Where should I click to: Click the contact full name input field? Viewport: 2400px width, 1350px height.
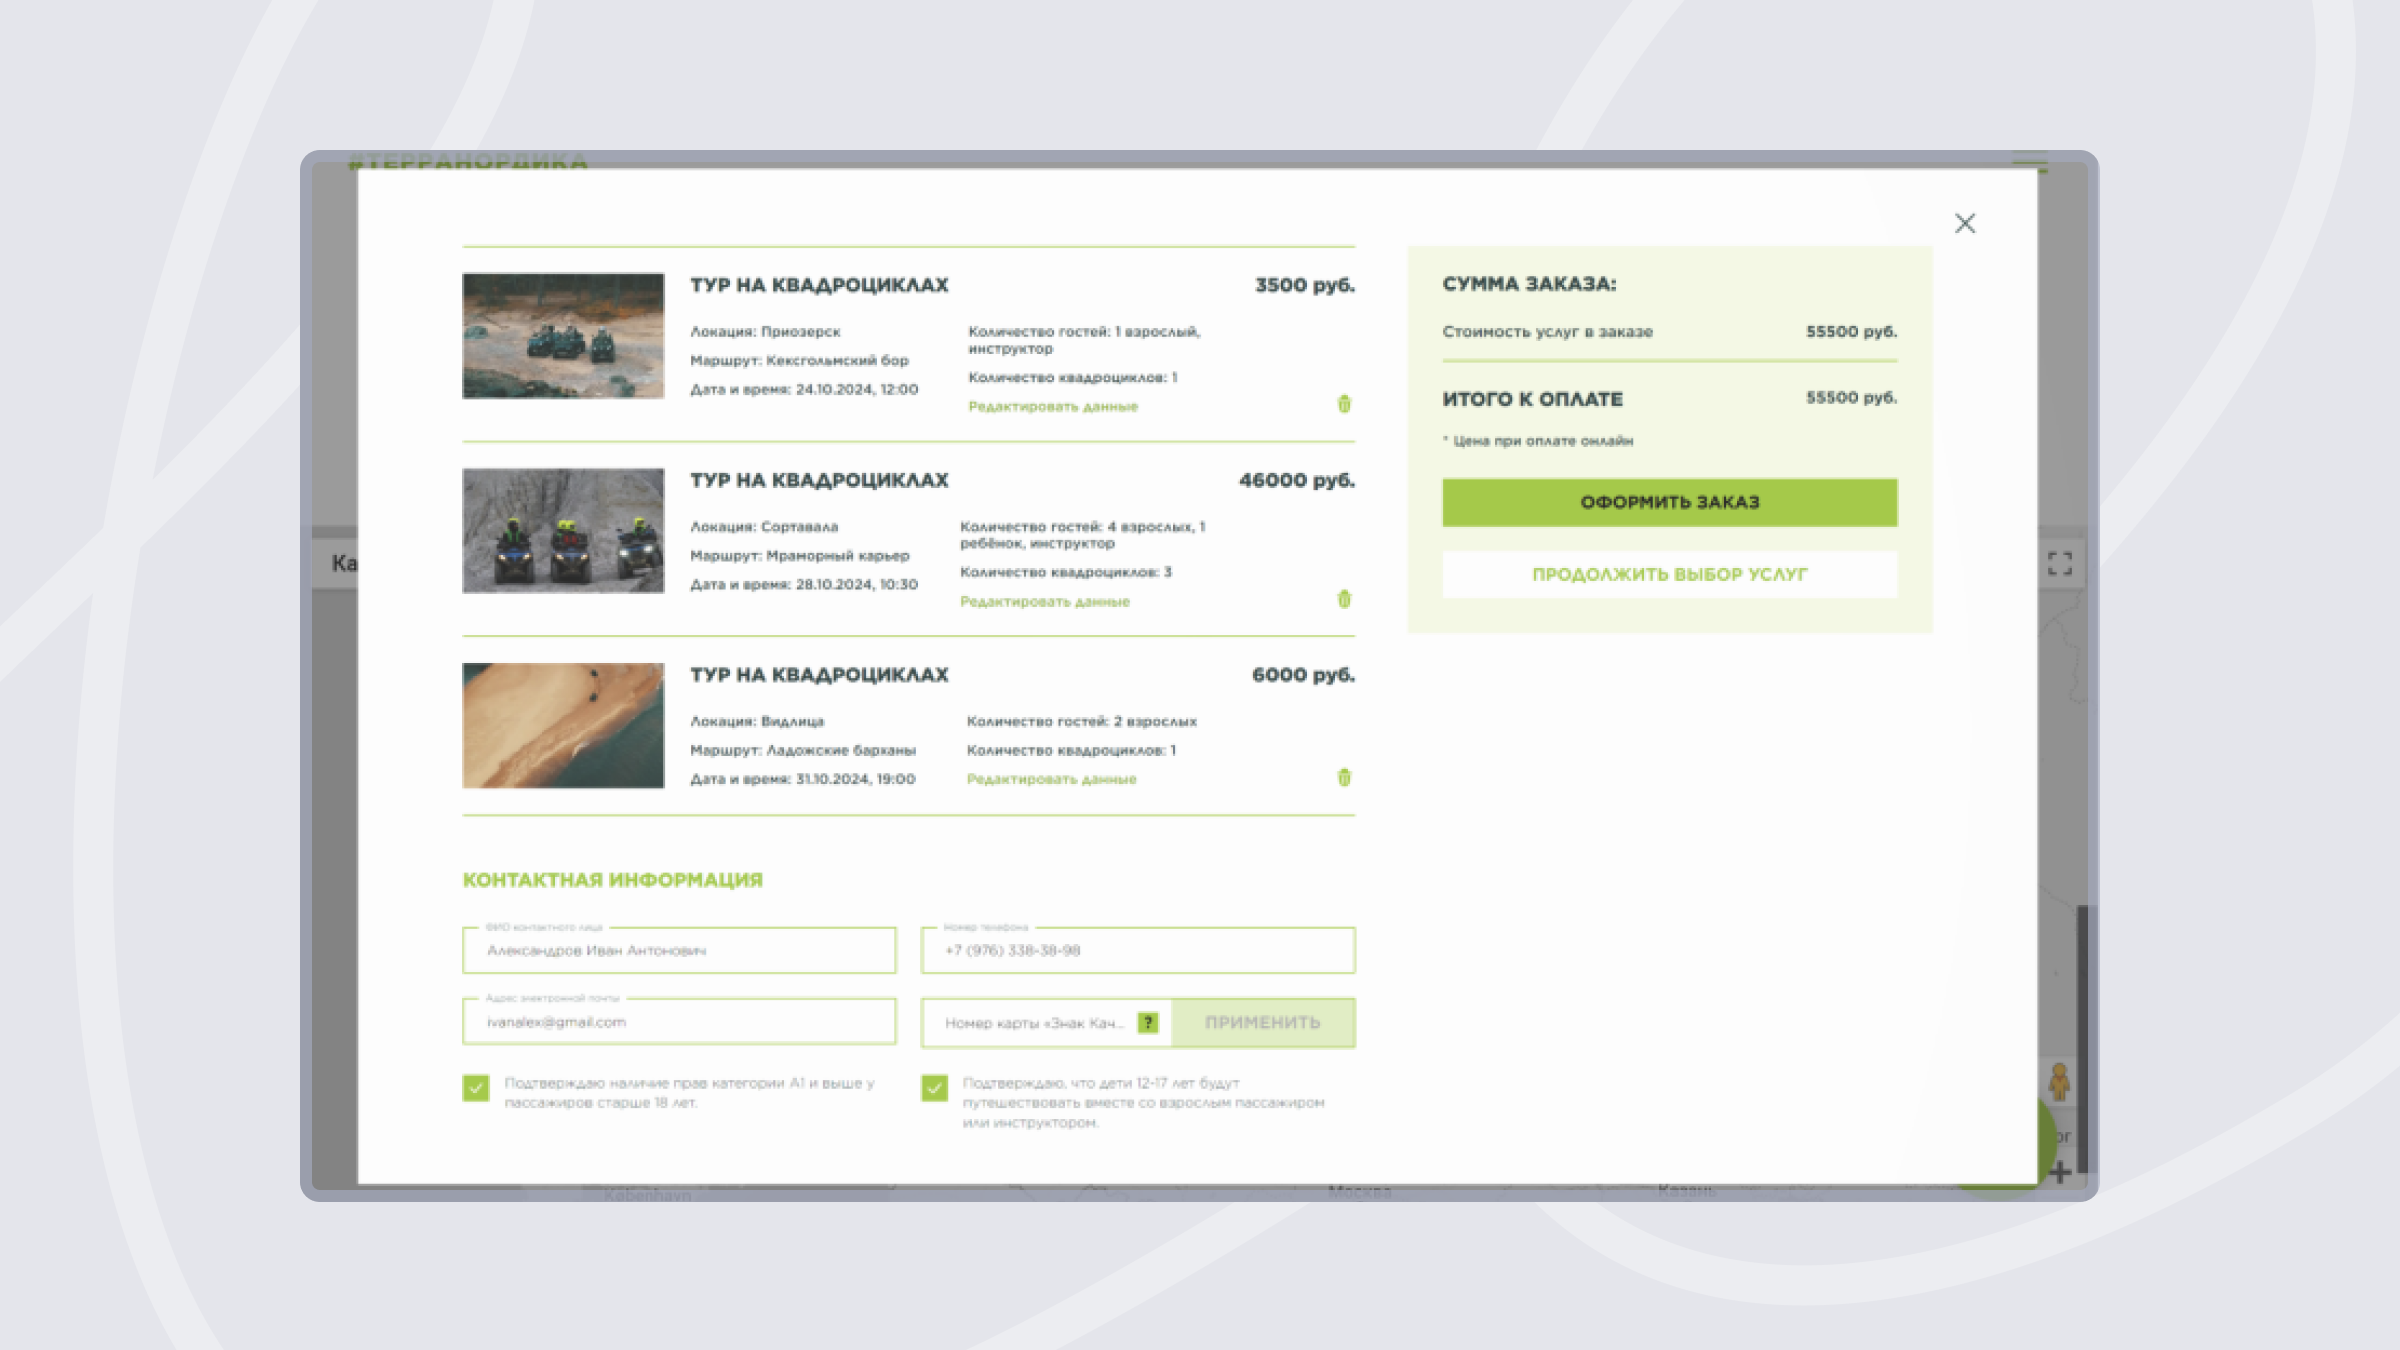[x=679, y=951]
